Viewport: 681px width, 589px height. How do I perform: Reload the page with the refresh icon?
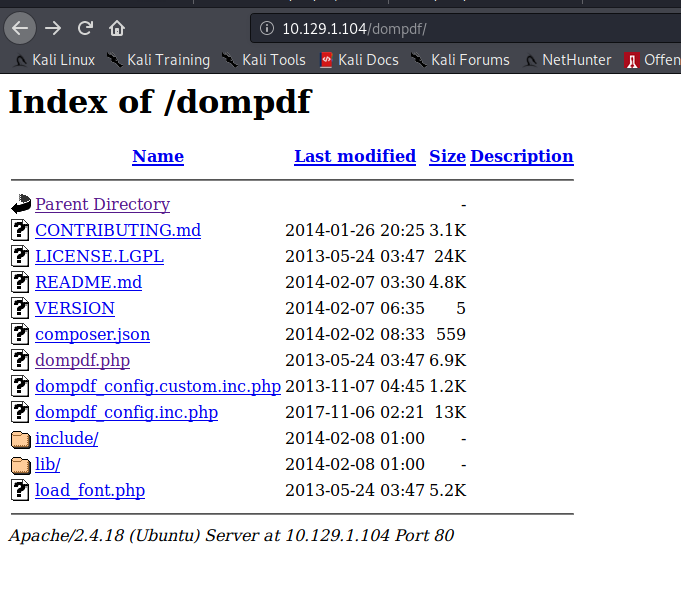click(86, 27)
